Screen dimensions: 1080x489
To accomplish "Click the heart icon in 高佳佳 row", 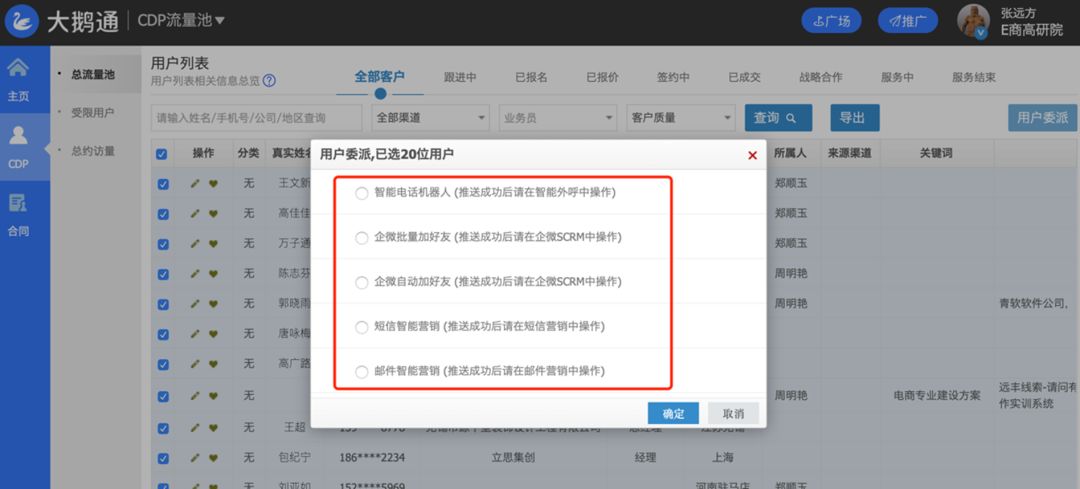I will pos(213,214).
